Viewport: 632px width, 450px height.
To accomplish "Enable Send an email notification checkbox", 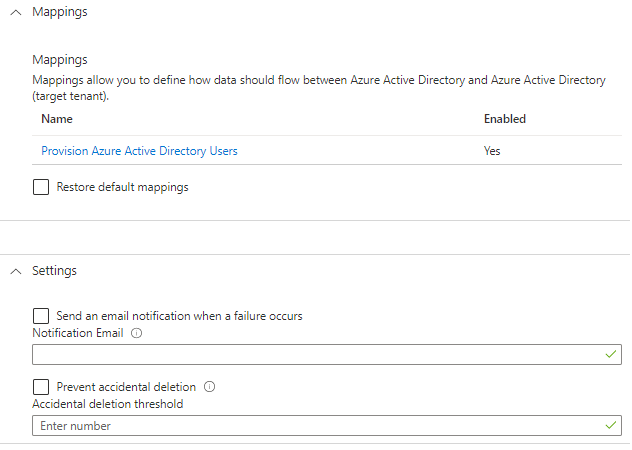I will coord(41,315).
